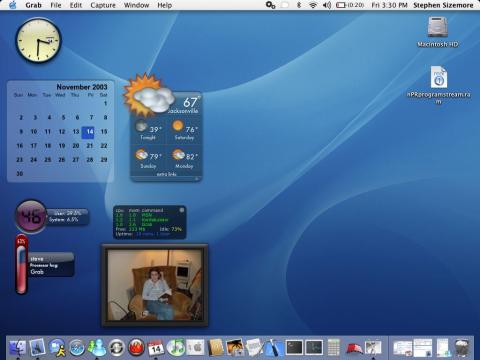Open the first black Terminal screen icon
The width and height of the screenshot is (480, 360).
[294, 348]
